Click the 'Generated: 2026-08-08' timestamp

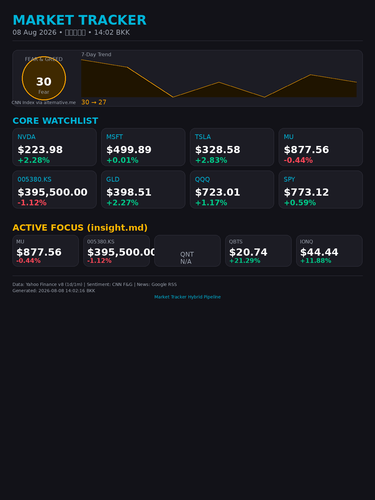pyautogui.click(x=54, y=291)
